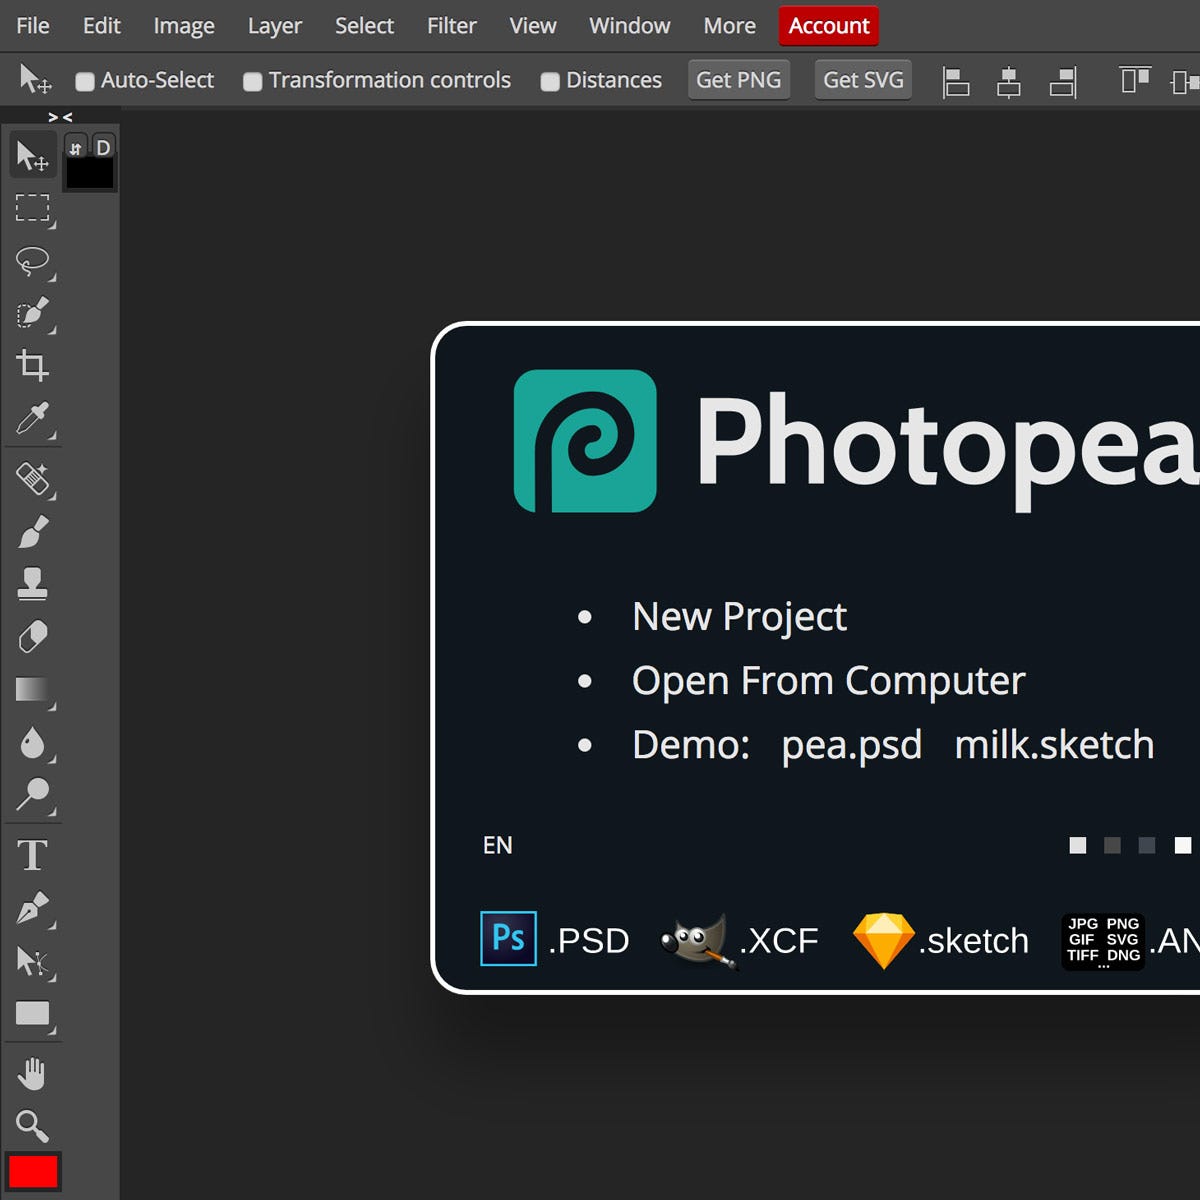Select the Lasso tool
The width and height of the screenshot is (1200, 1200).
(32, 261)
